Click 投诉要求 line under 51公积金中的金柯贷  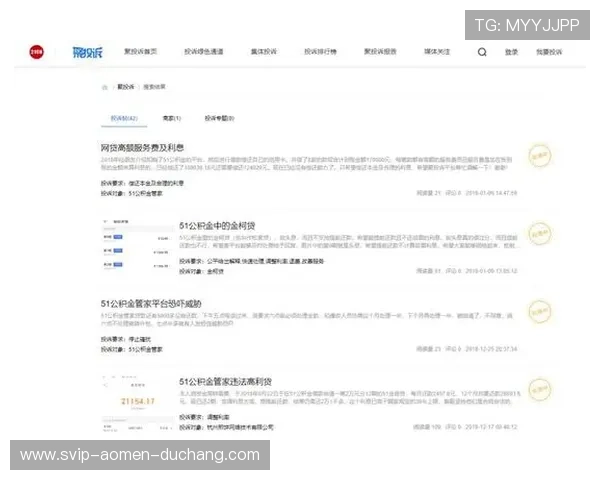click(252, 261)
